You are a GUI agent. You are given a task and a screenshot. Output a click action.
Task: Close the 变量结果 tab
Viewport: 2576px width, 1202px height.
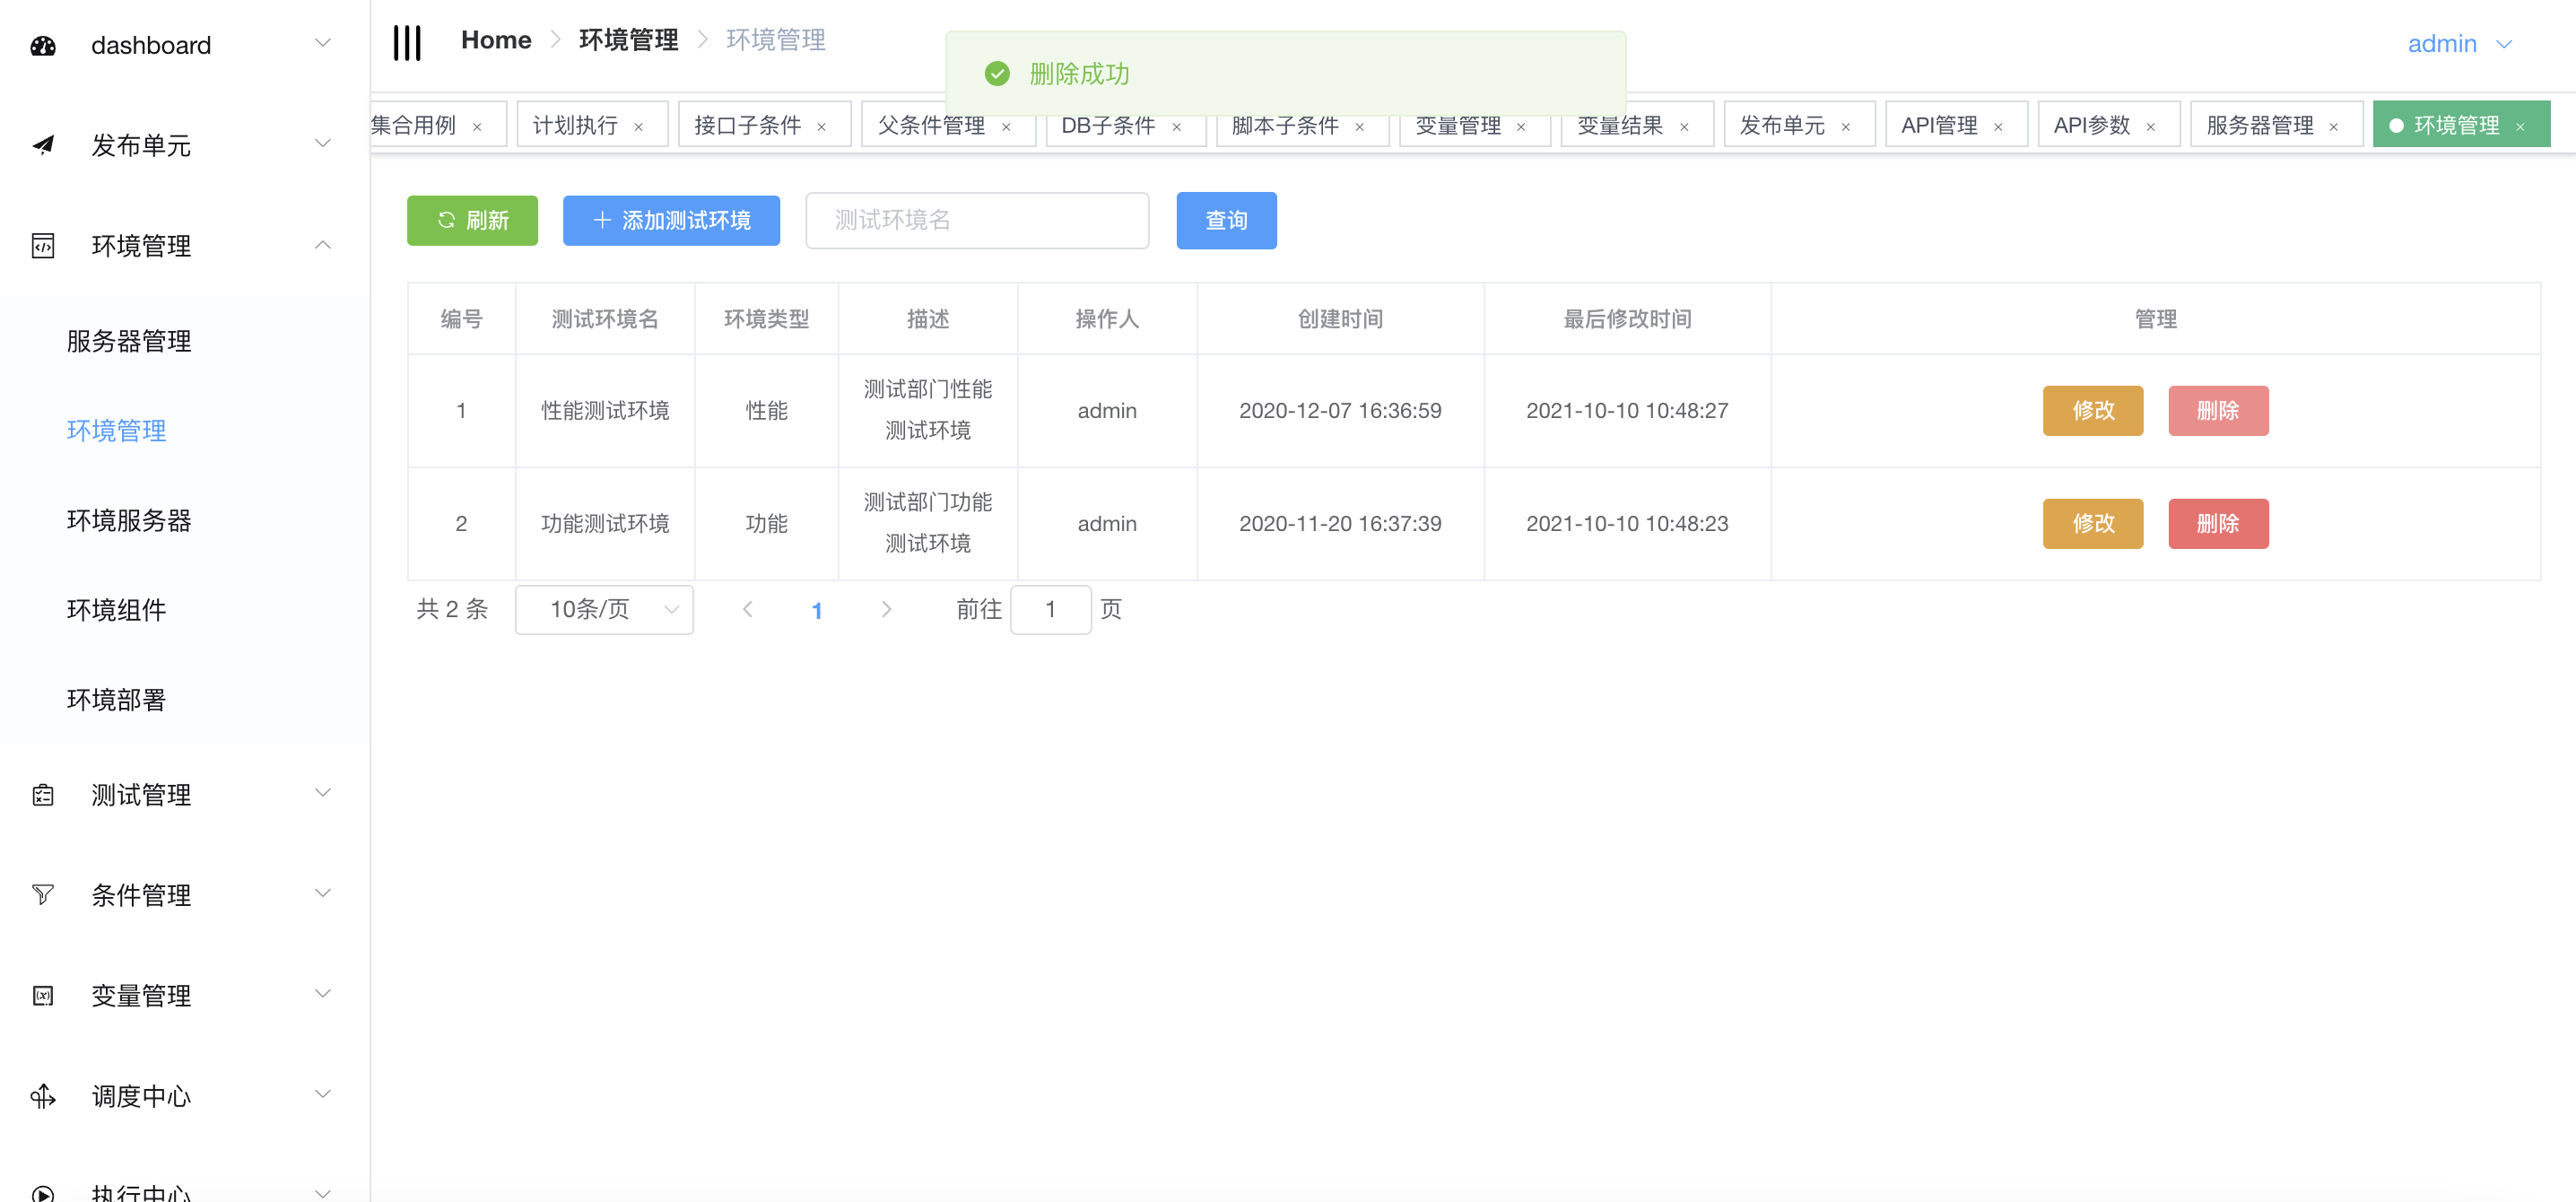1684,127
